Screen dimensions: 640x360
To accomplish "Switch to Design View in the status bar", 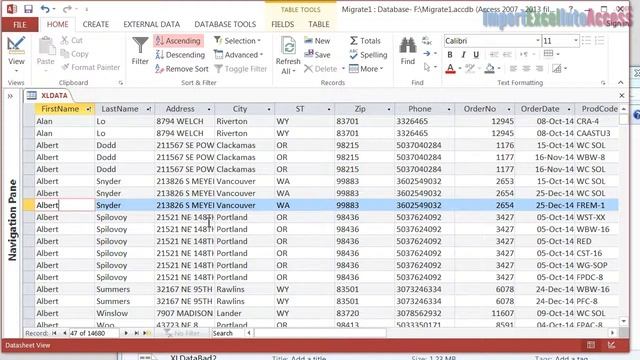I will 611,345.
